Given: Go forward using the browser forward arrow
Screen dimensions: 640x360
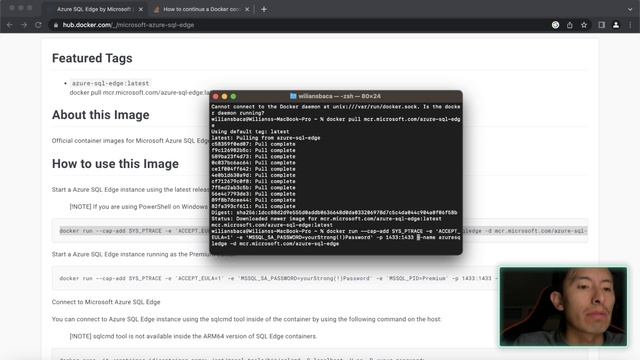Looking at the screenshot, I should [24, 25].
